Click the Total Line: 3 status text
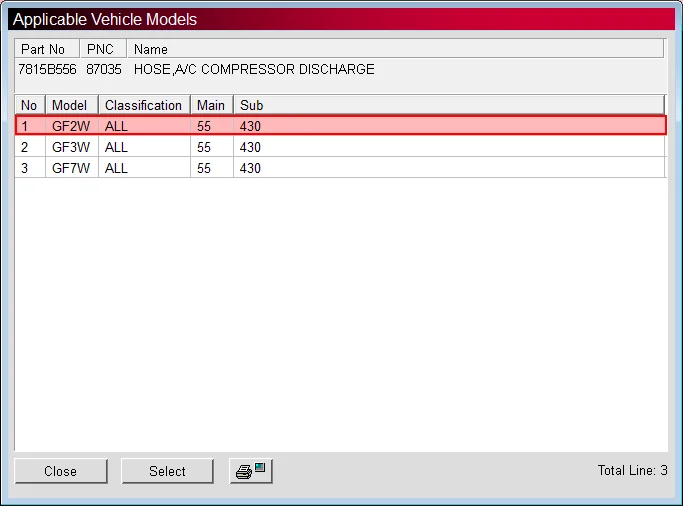Image resolution: width=683 pixels, height=506 pixels. (x=632, y=470)
